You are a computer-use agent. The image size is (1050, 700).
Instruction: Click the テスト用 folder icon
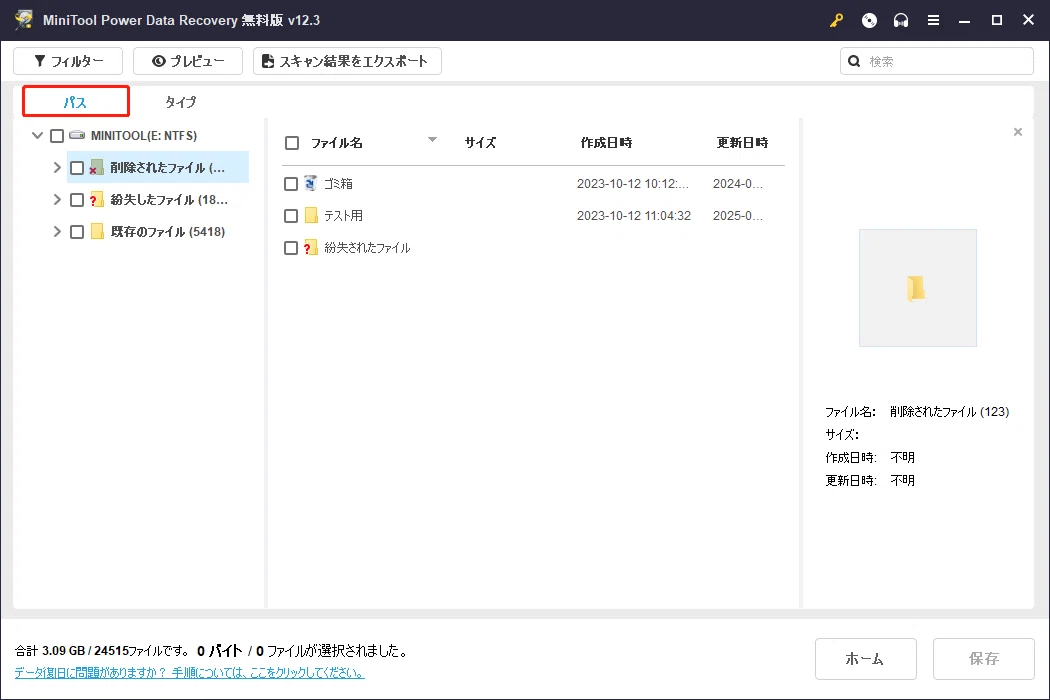click(x=311, y=216)
